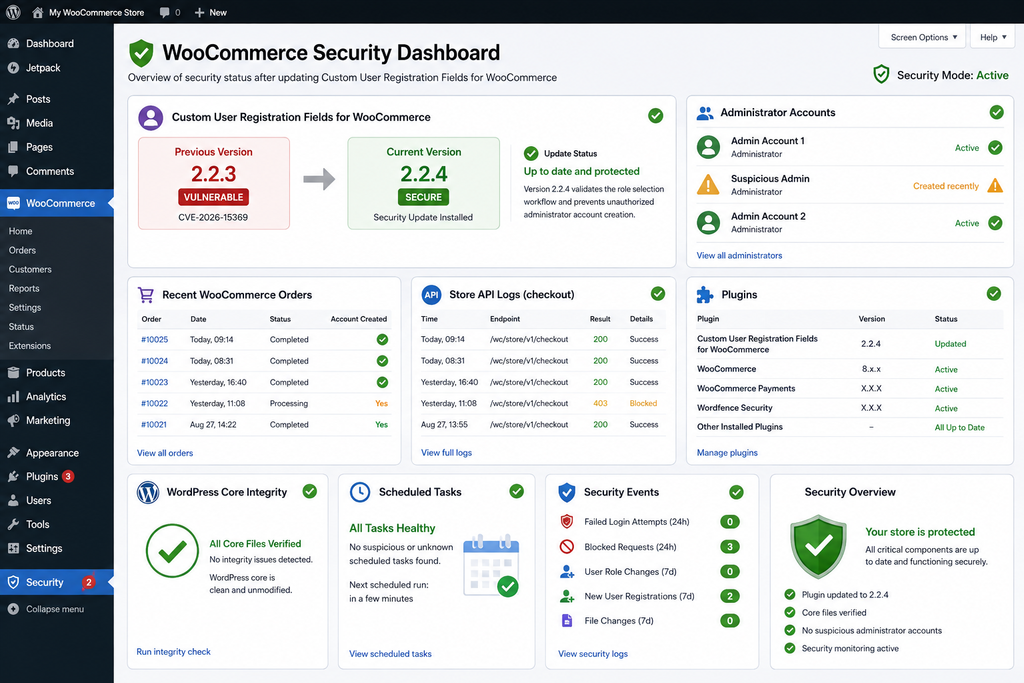Click the New User Registrations count badge 2
The image size is (1024, 683).
click(x=729, y=596)
